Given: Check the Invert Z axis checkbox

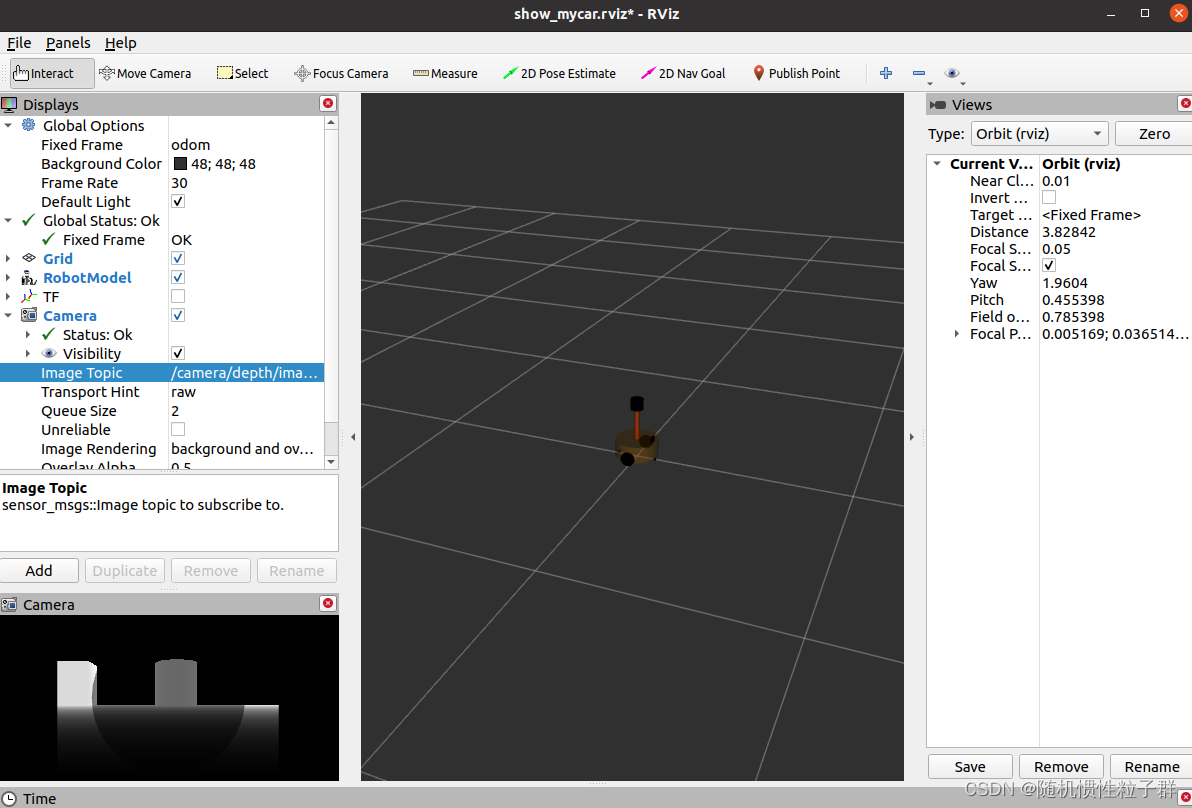Looking at the screenshot, I should [x=1049, y=198].
